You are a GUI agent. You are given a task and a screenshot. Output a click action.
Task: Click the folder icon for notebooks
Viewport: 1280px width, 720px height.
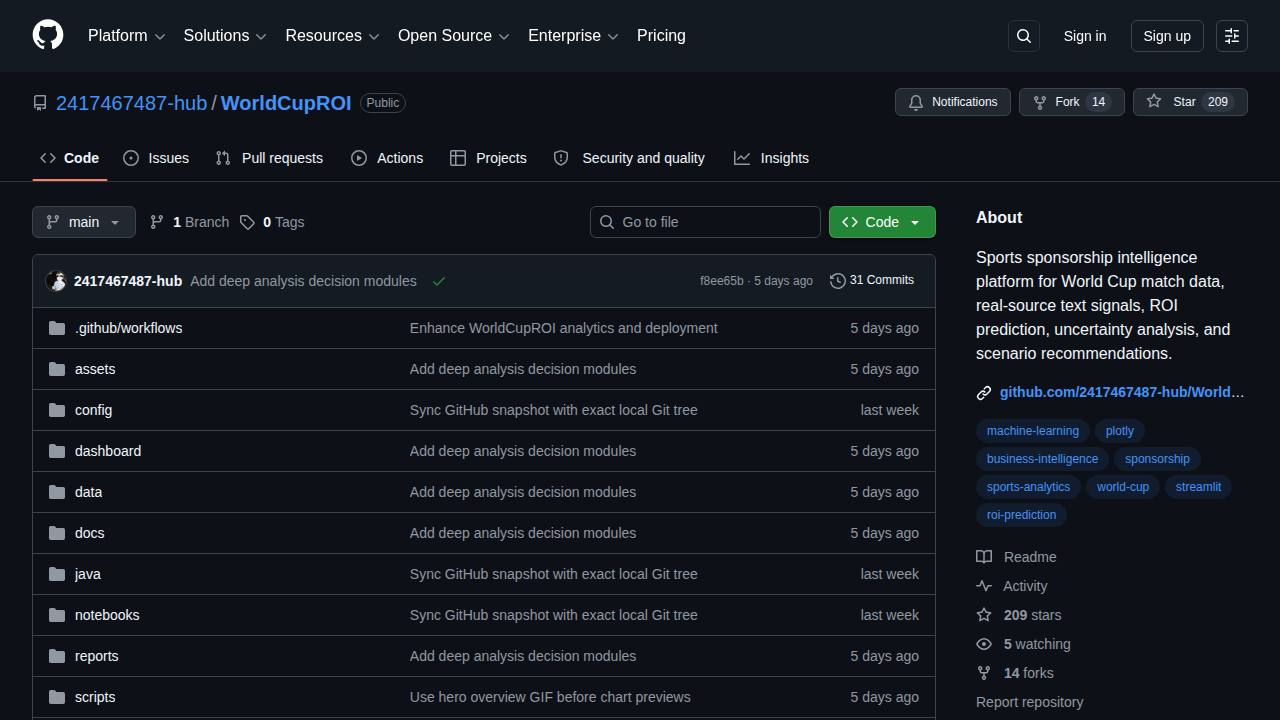57,615
